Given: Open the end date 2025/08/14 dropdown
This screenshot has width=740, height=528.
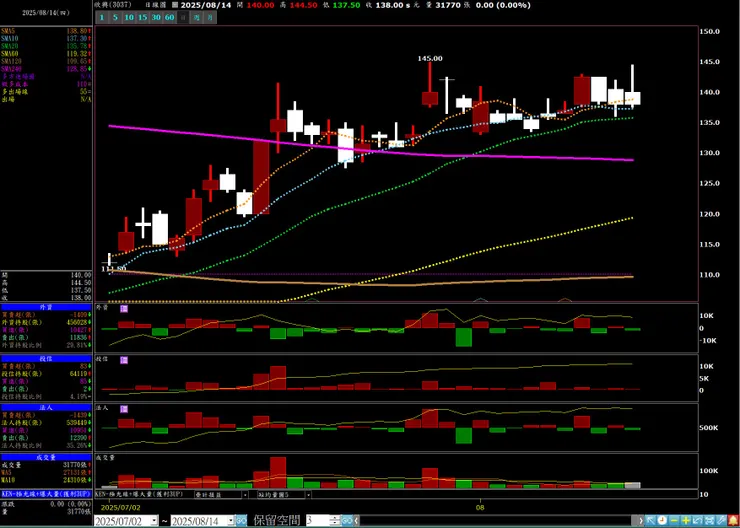Looking at the screenshot, I should [x=230, y=520].
